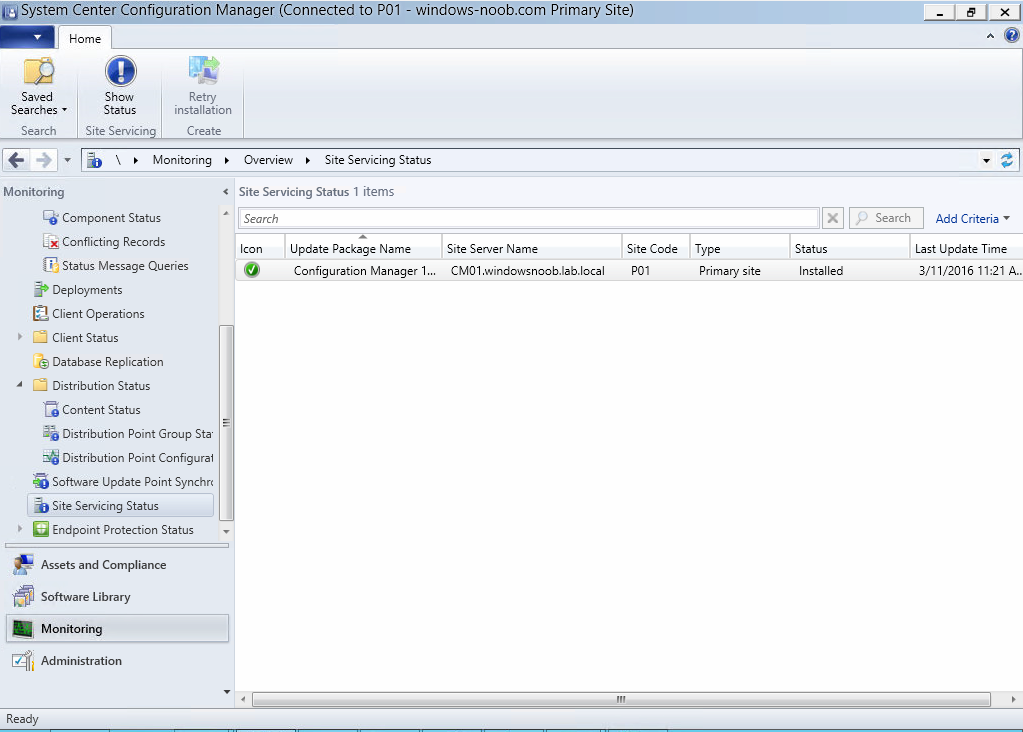Open the blue application menu dropdown

27,37
